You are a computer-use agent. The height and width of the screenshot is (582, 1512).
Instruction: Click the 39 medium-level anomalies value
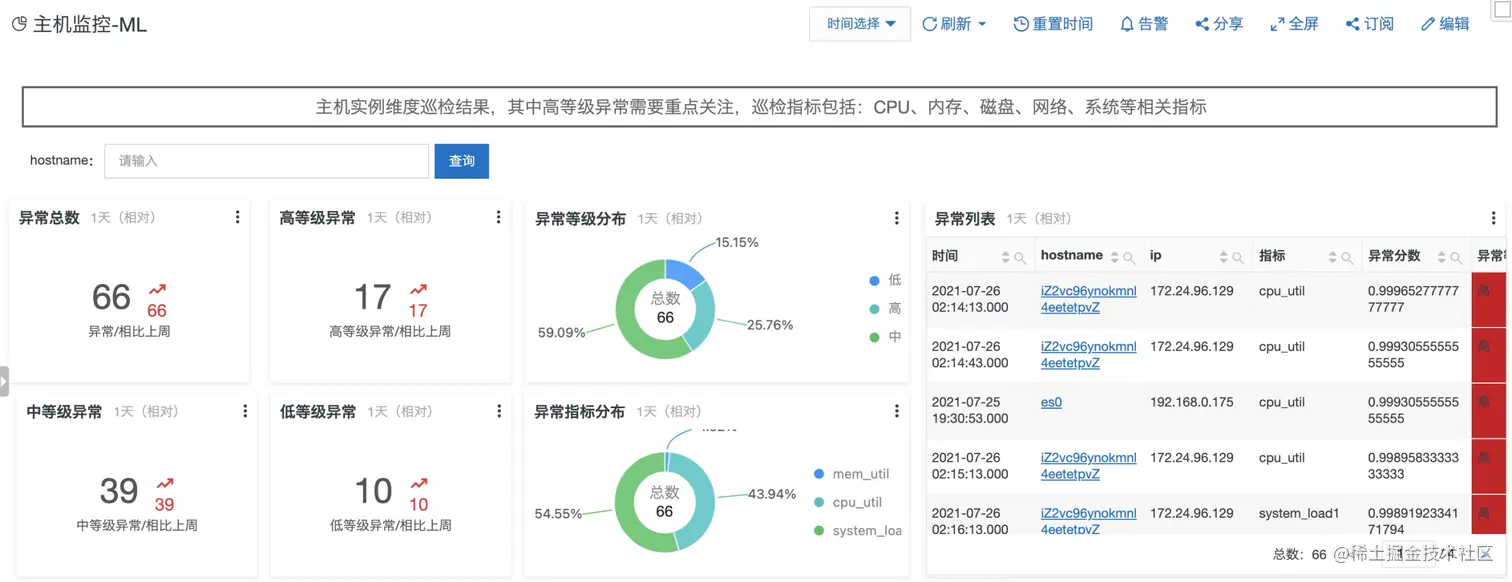pos(119,491)
